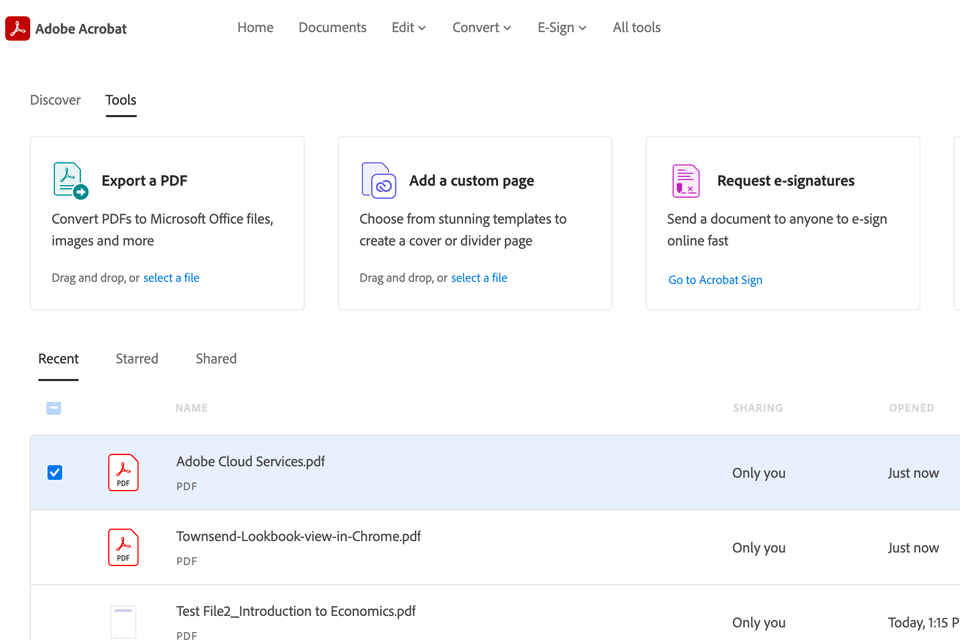This screenshot has width=960, height=640.
Task: Click the Request e-signatures icon
Action: pyautogui.click(x=686, y=181)
